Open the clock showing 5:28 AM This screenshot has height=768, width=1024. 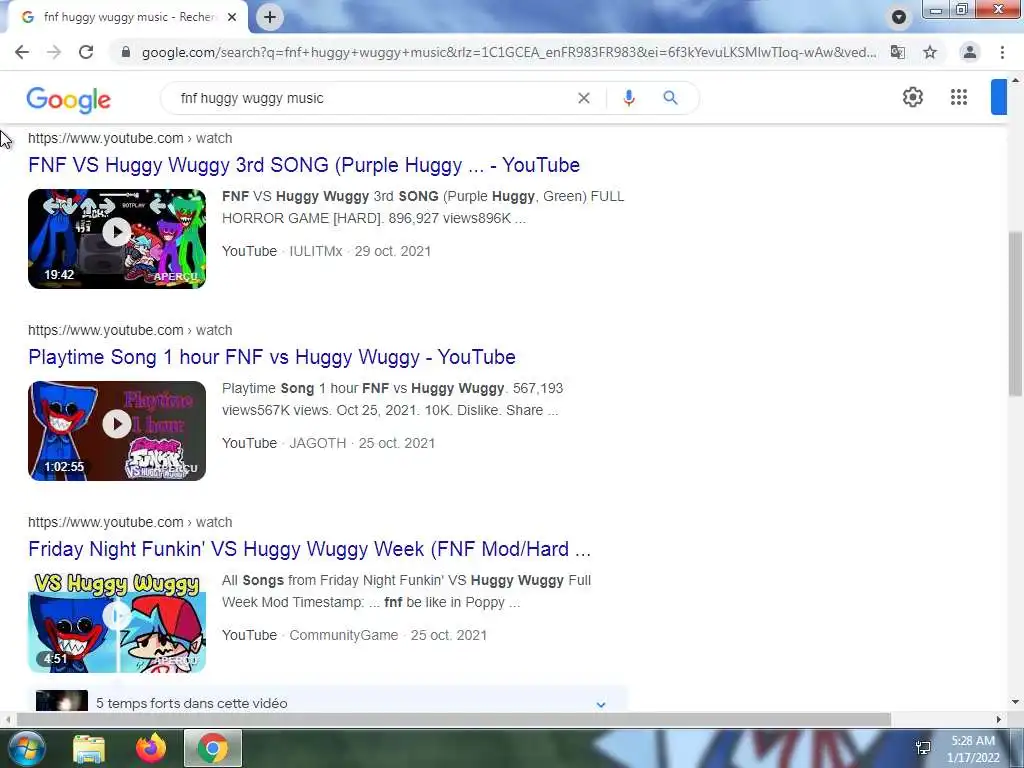[974, 749]
